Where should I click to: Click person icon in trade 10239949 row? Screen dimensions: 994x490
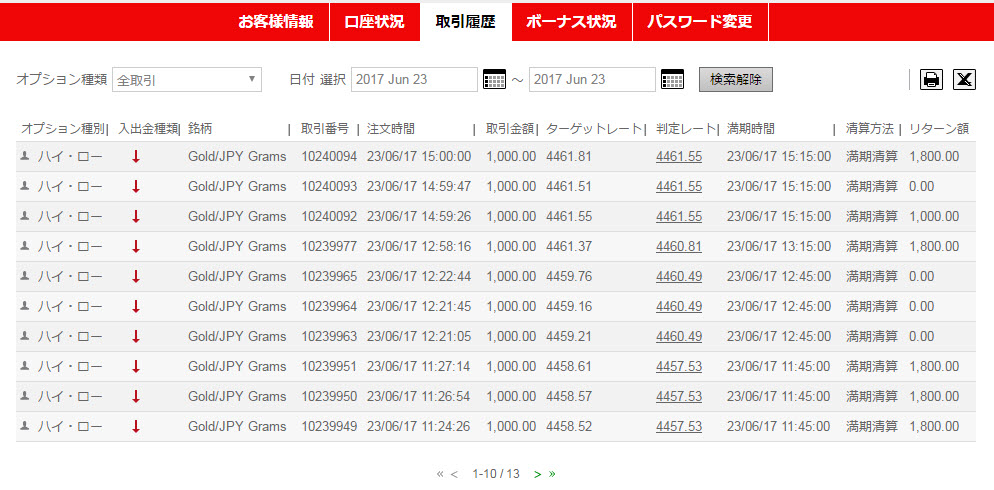pos(25,427)
